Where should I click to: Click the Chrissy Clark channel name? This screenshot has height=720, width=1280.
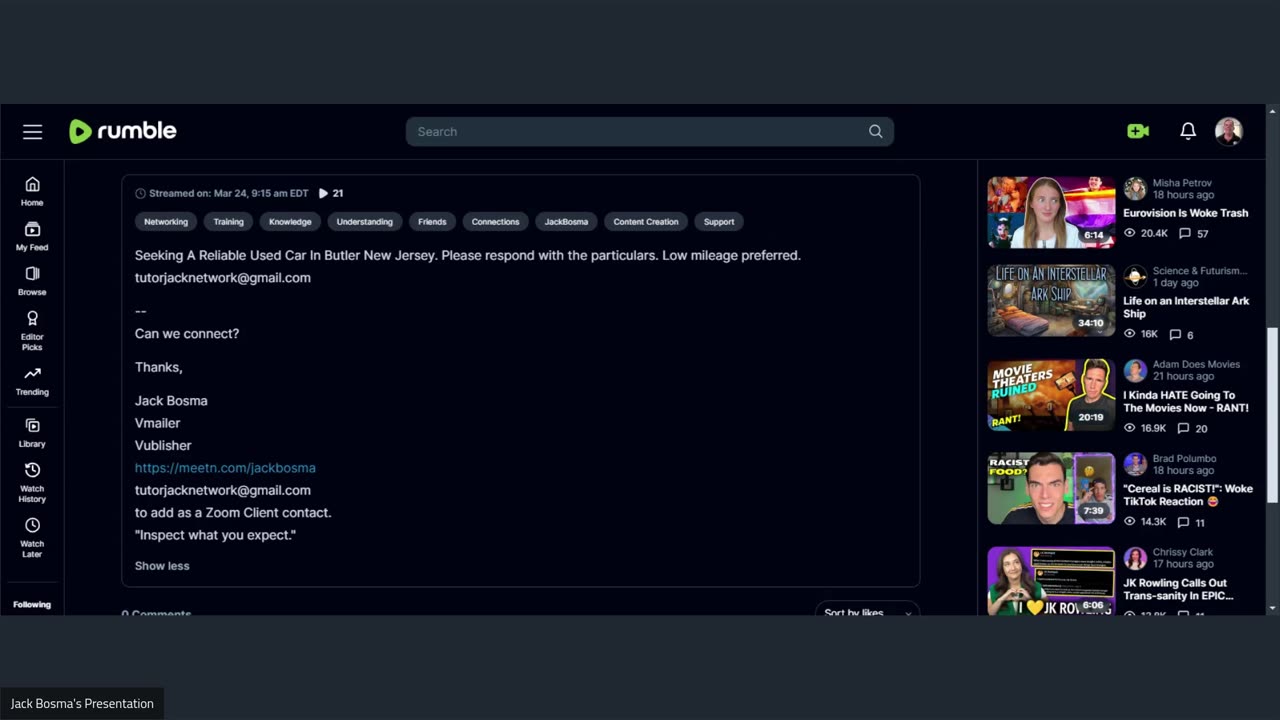[x=1182, y=552]
